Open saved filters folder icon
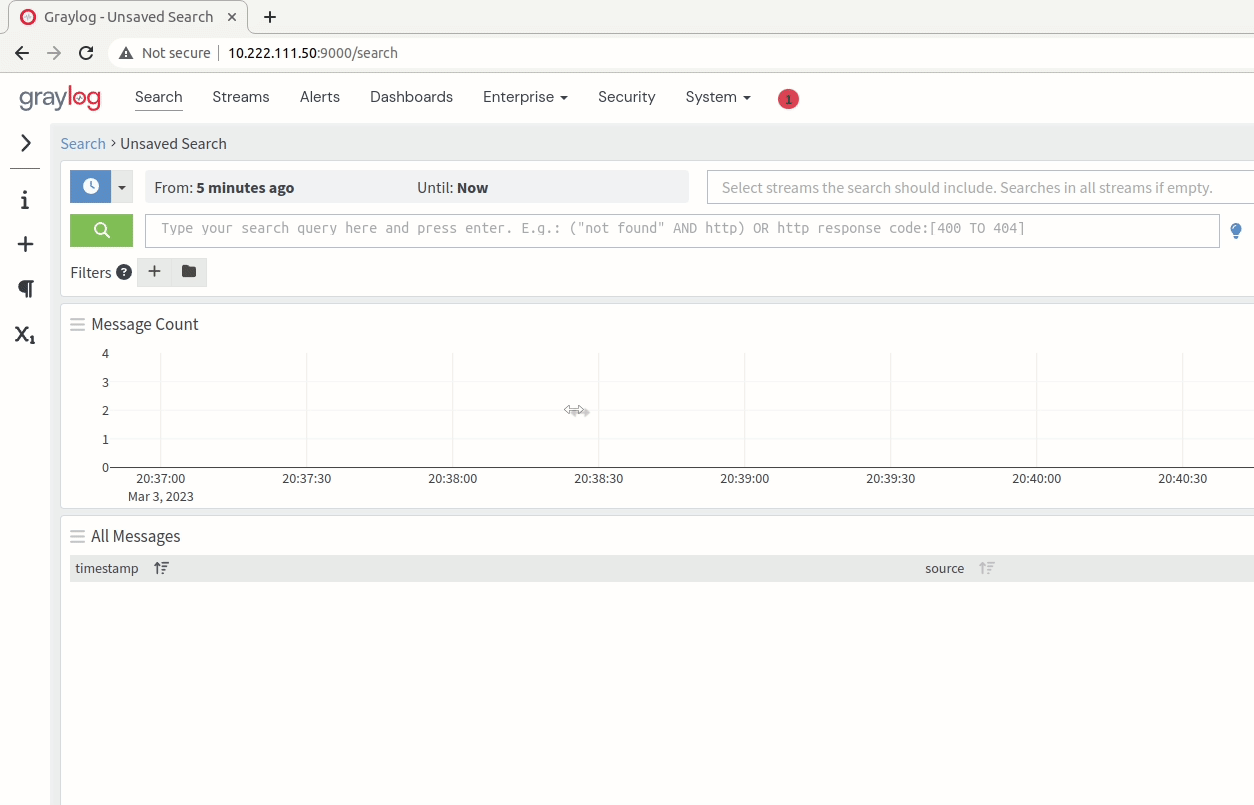 [x=189, y=271]
